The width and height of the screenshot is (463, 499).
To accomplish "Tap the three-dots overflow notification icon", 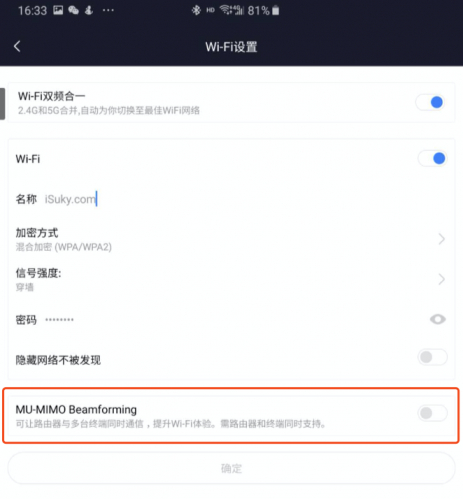I will click(108, 10).
